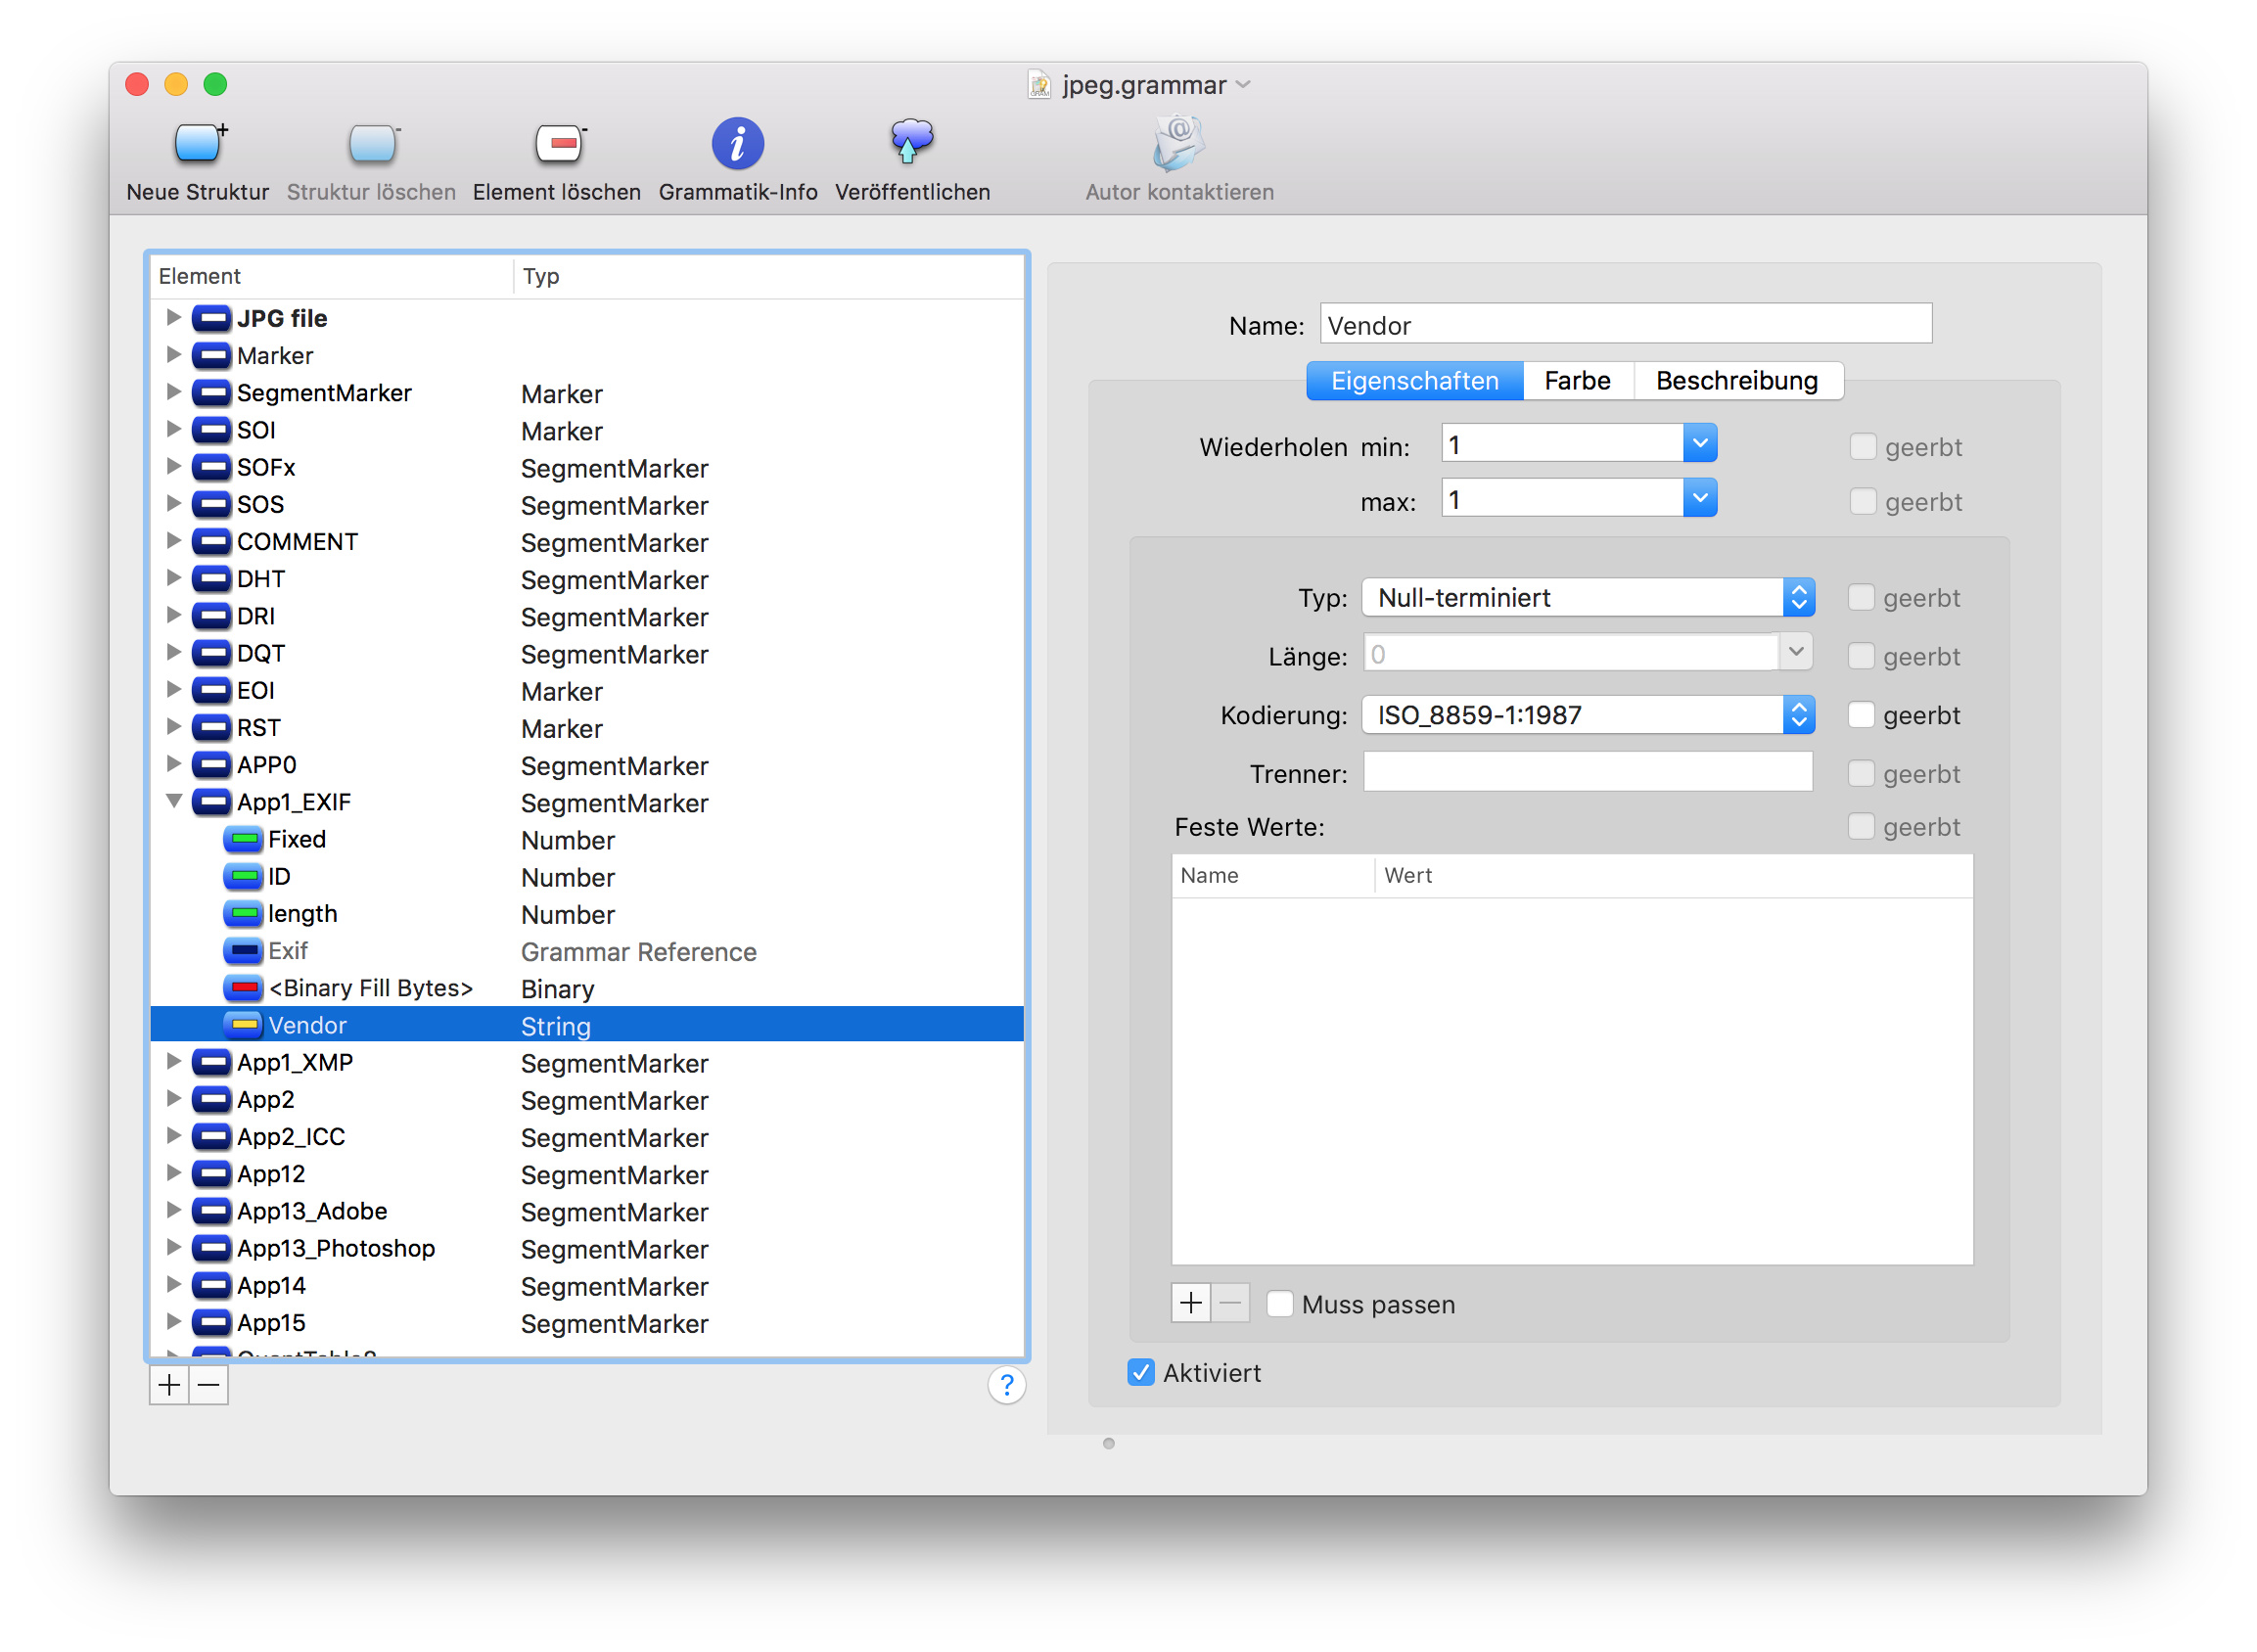Switch to the Beschreibung tab
Screen dimensions: 2257x1652
pyautogui.click(x=1737, y=382)
